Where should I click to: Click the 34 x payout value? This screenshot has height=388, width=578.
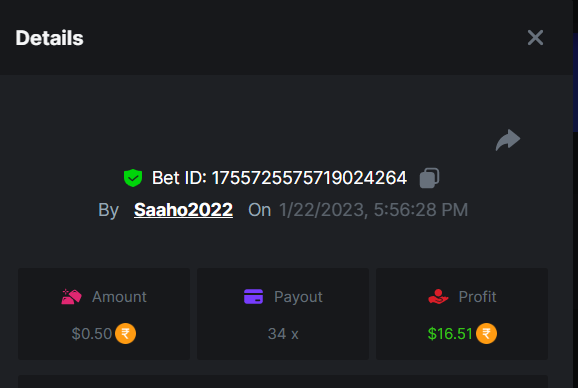[x=283, y=334]
